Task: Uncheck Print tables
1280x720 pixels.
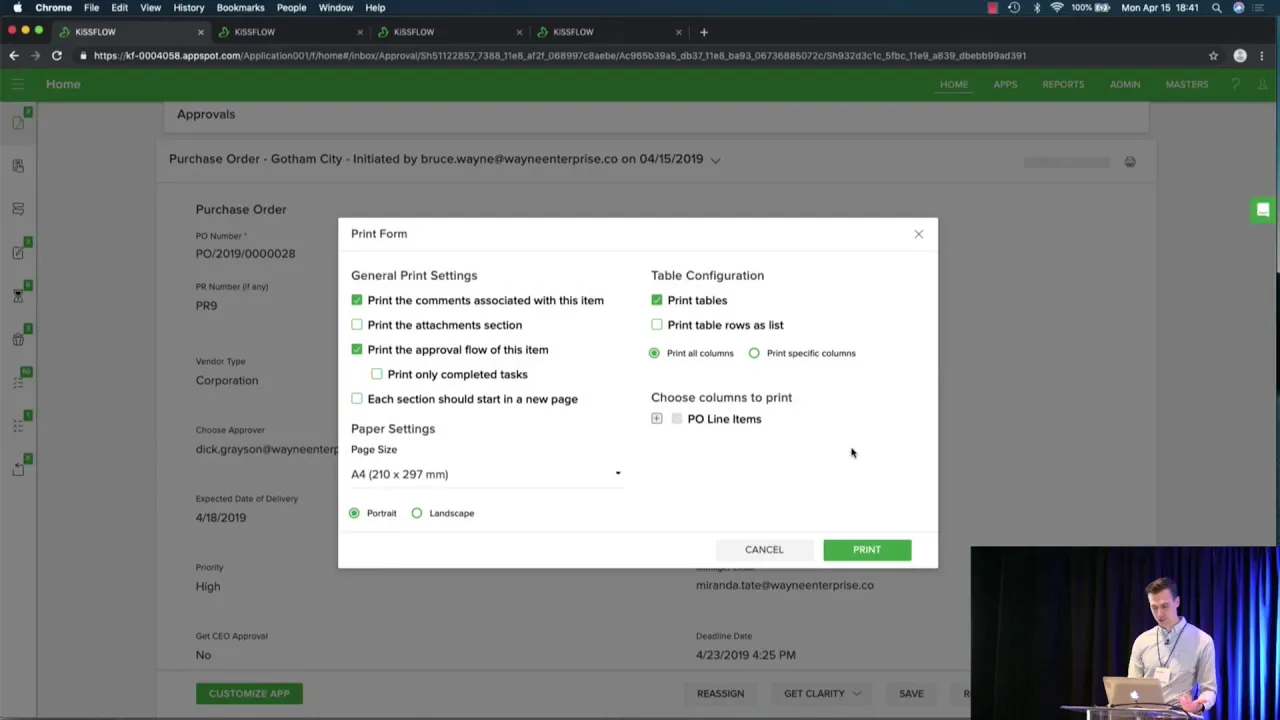Action: coord(657,300)
